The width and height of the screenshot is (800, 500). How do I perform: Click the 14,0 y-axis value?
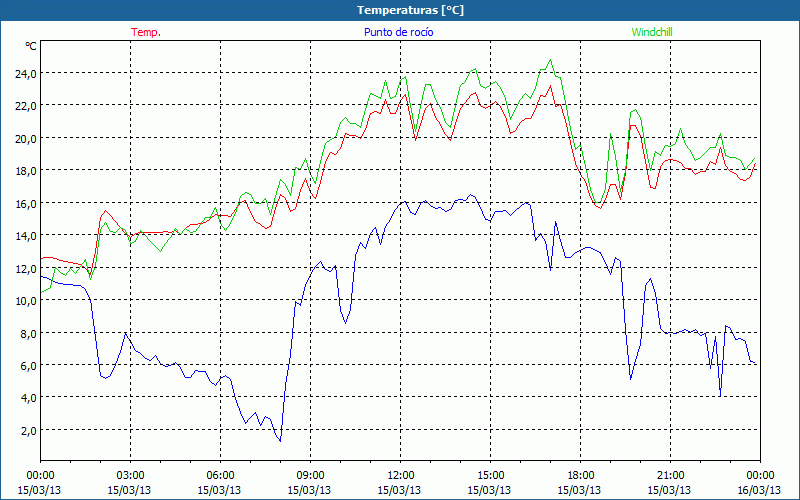point(26,235)
